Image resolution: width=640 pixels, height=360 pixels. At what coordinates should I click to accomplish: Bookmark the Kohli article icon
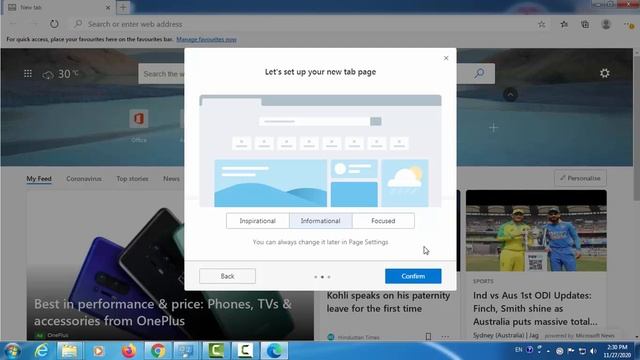[428, 337]
